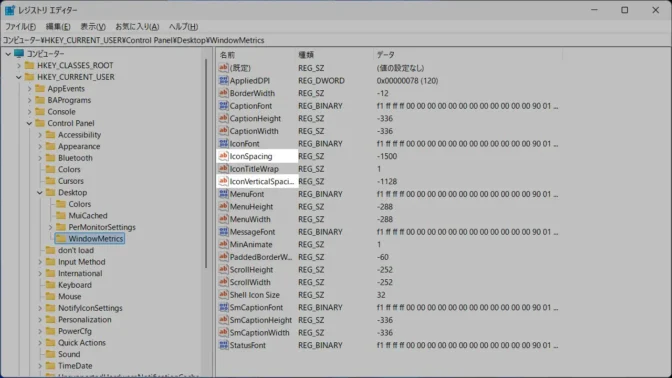Click the binary icon of MenuFont
The width and height of the screenshot is (672, 378).
tap(223, 194)
